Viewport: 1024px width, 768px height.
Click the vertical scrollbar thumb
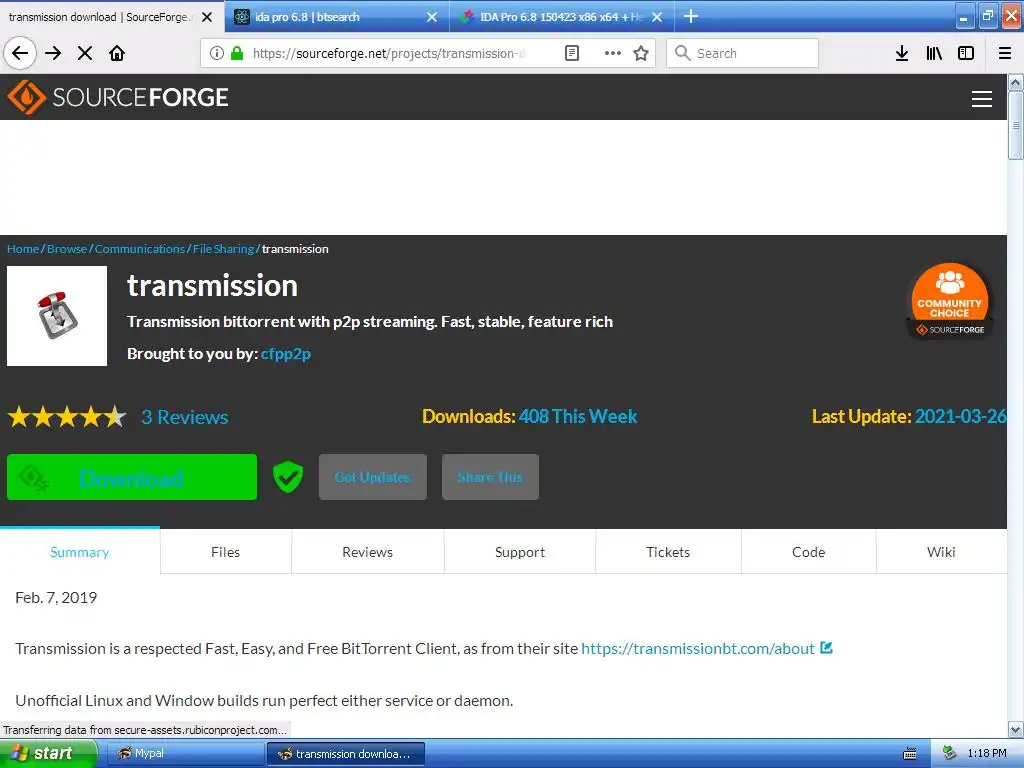tap(1016, 125)
